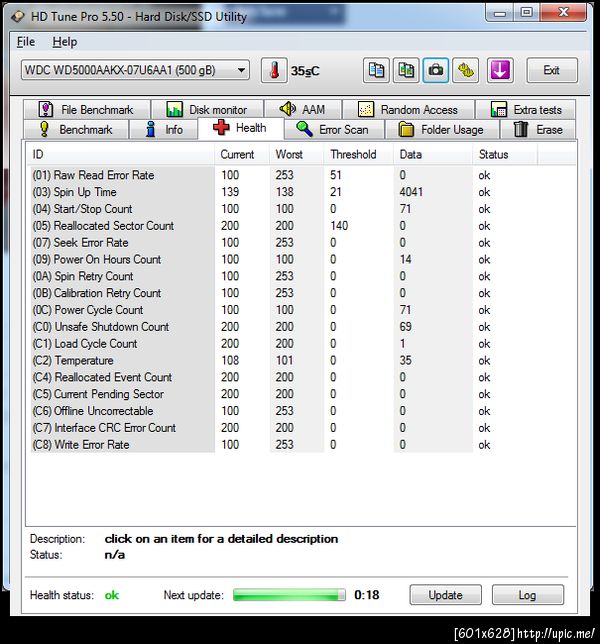The width and height of the screenshot is (600, 644).
Task: Click the 4041 data value for Spin Up Time
Action: click(411, 192)
